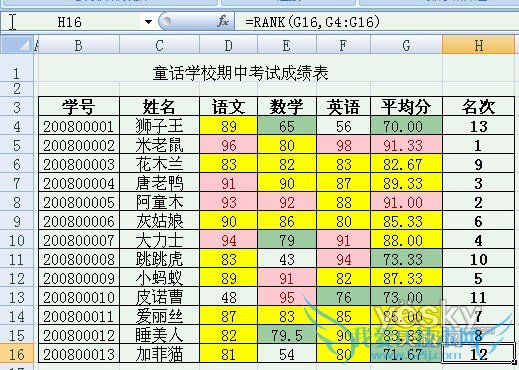Viewport: 519px width, 370px height.
Task: Click average score 82.67
Action: (406, 164)
